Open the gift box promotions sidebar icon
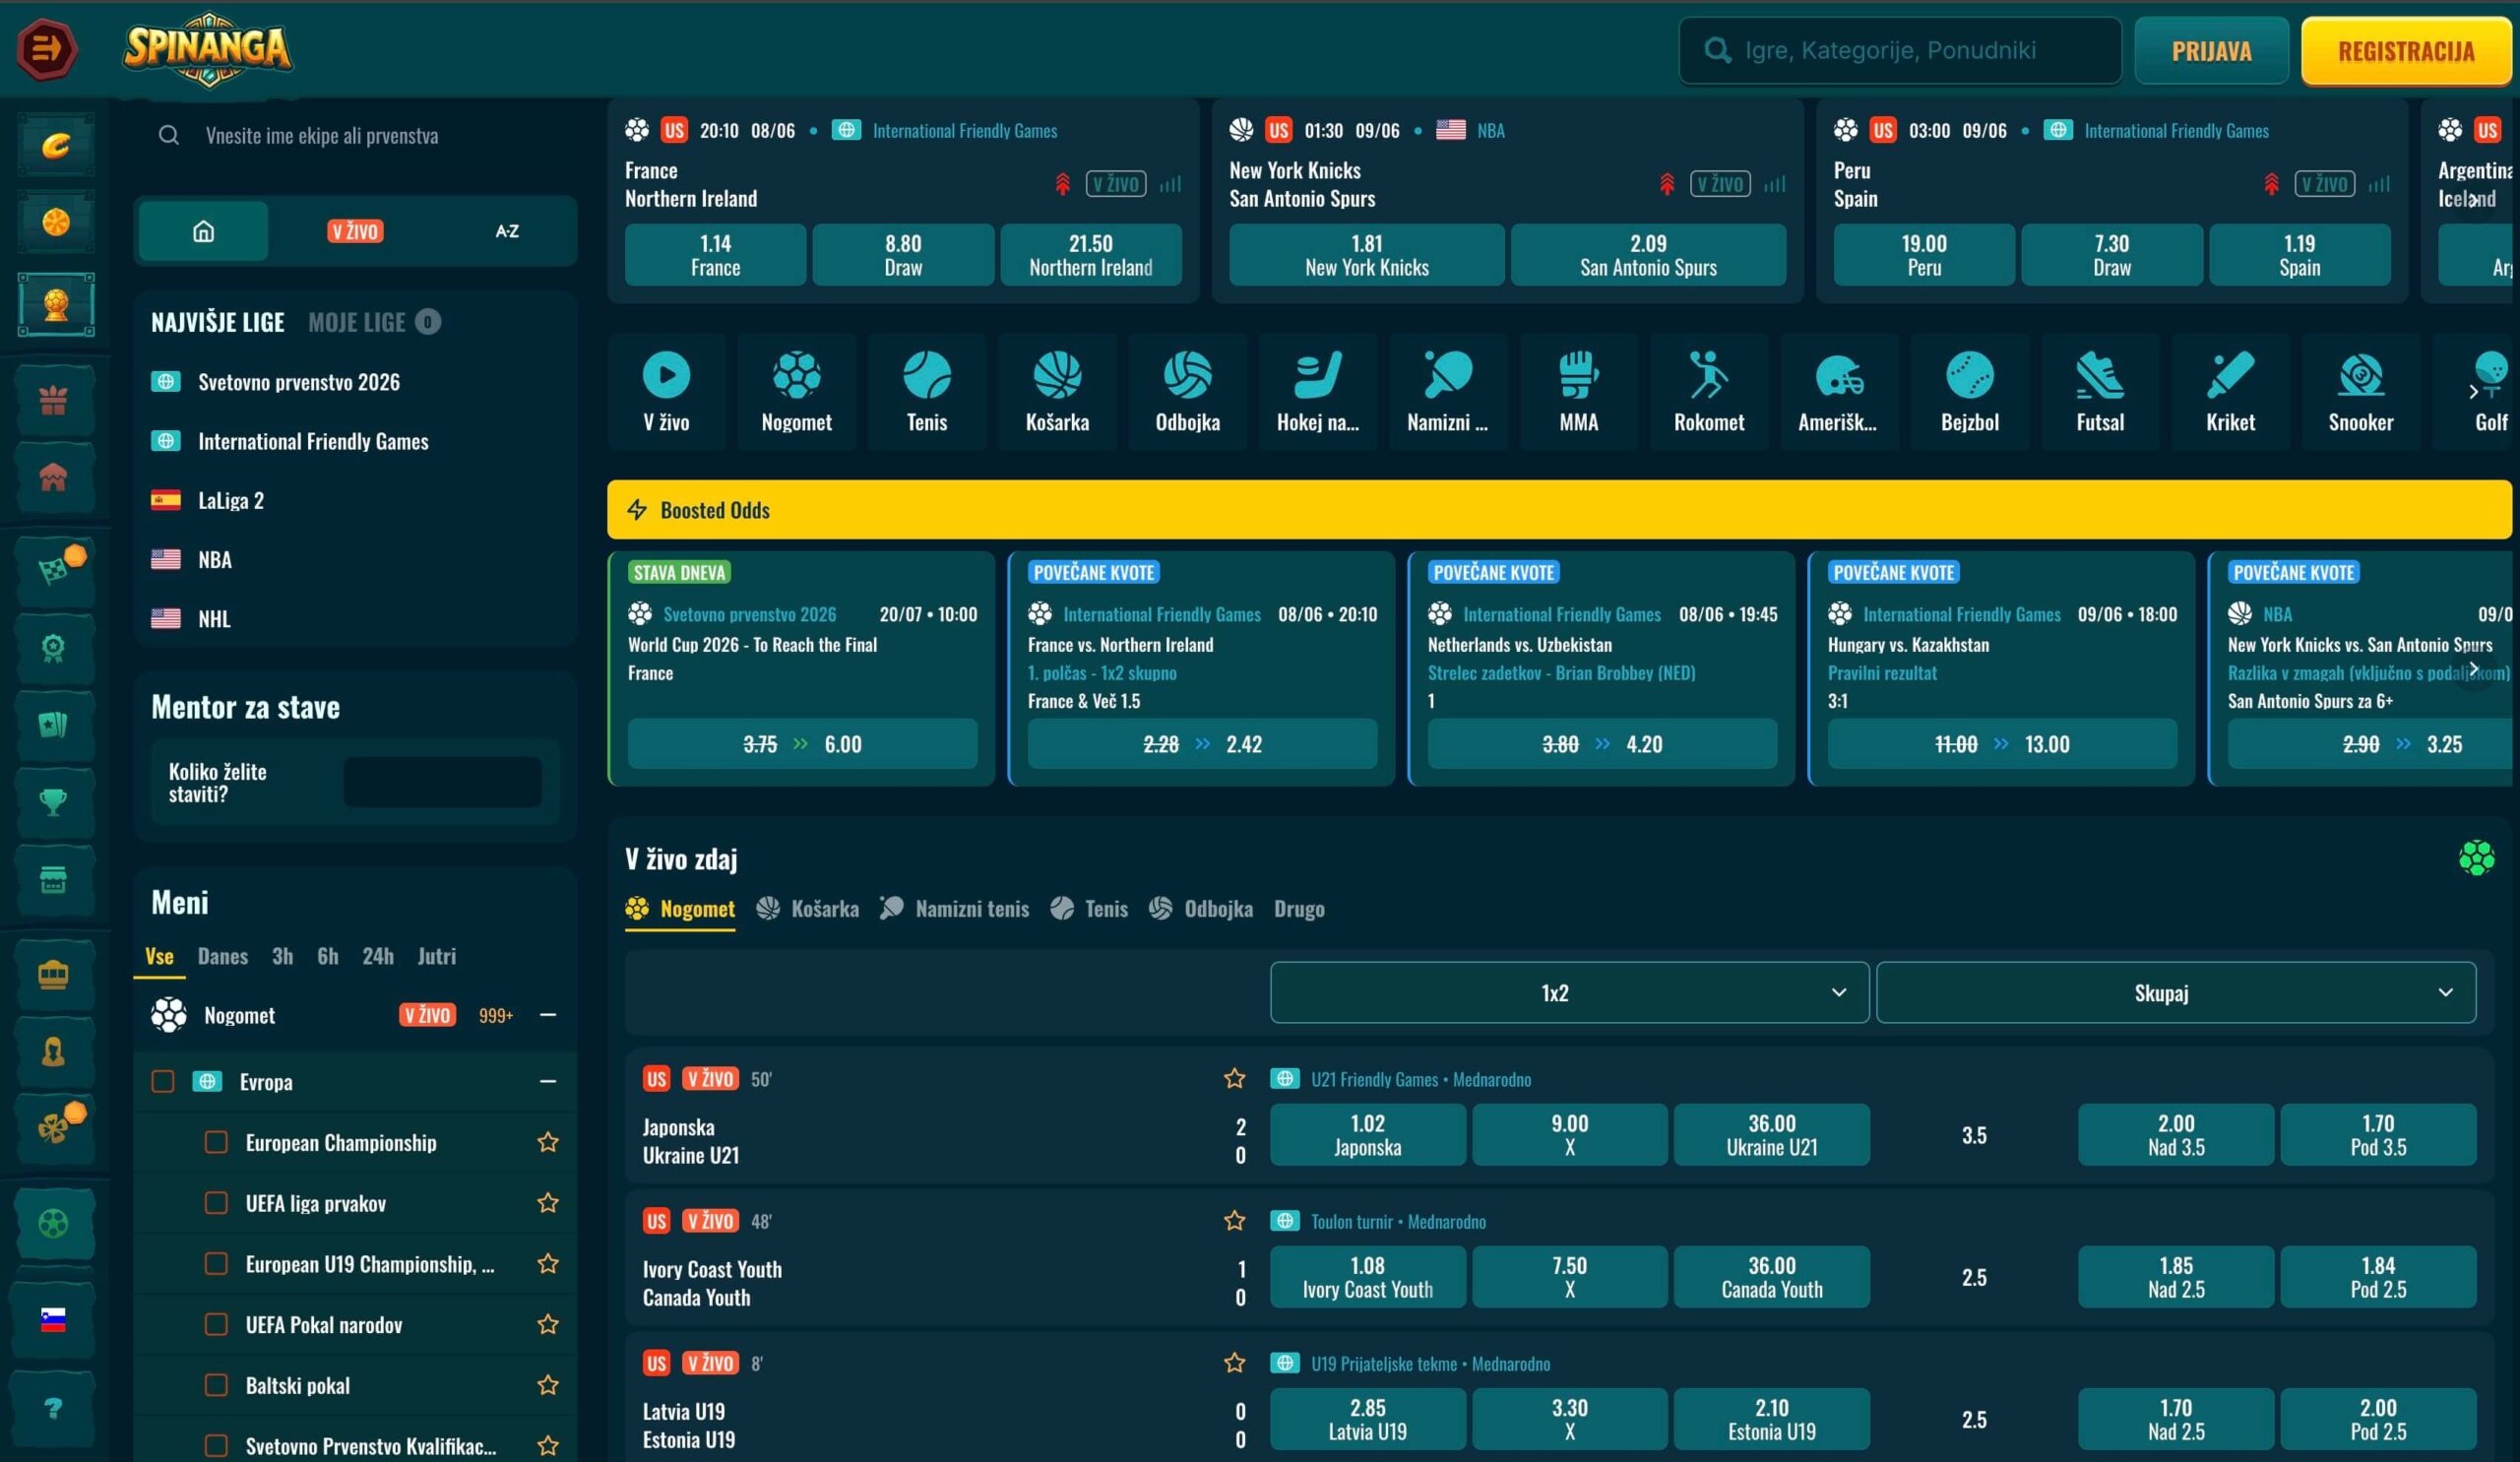2520x1462 pixels. tap(54, 401)
